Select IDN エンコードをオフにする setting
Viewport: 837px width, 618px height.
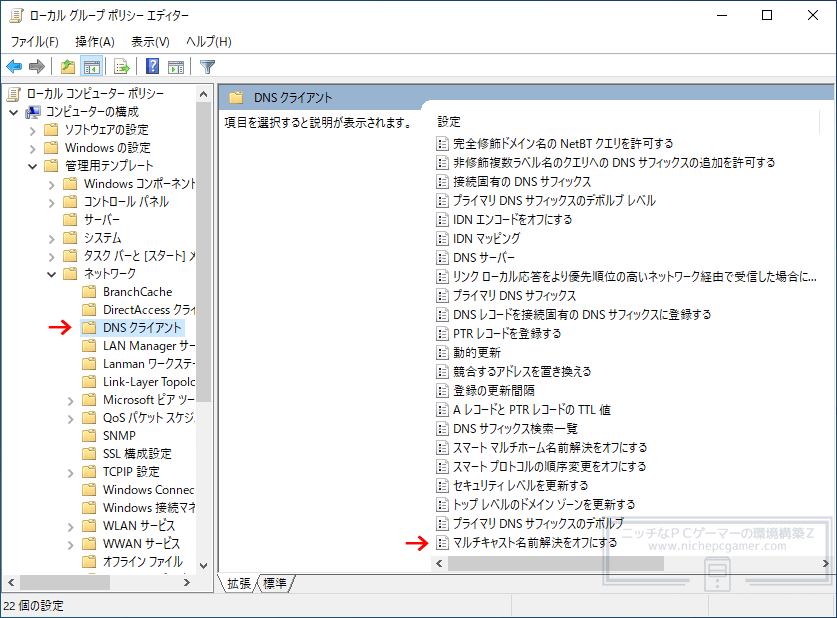coord(512,219)
